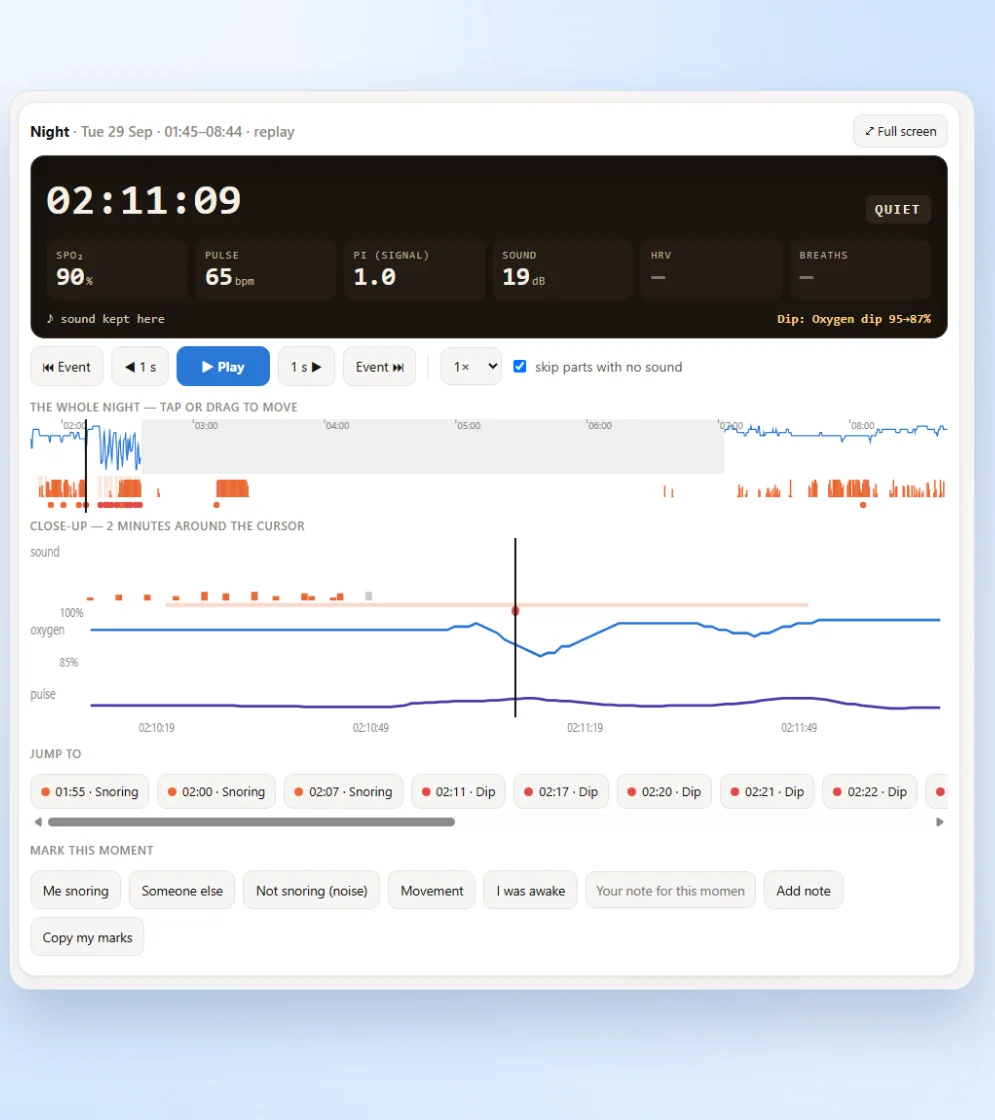Image resolution: width=995 pixels, height=1120 pixels.
Task: Step back one second
Action: coord(140,366)
